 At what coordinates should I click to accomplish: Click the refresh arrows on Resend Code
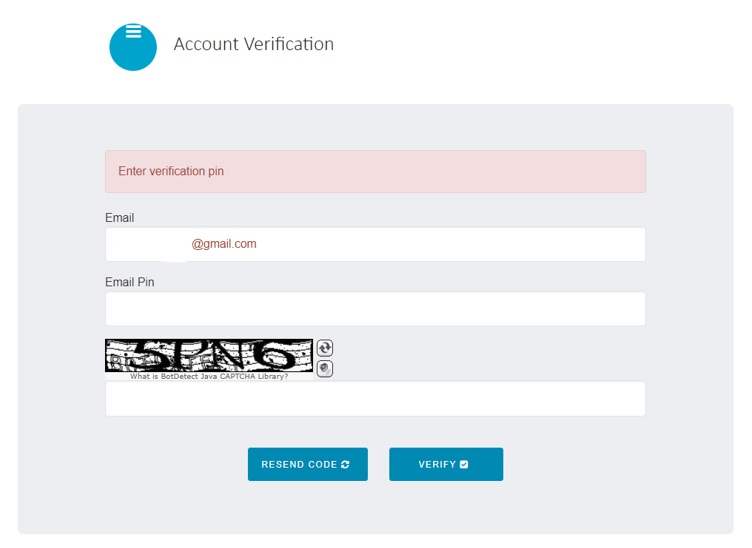point(345,465)
